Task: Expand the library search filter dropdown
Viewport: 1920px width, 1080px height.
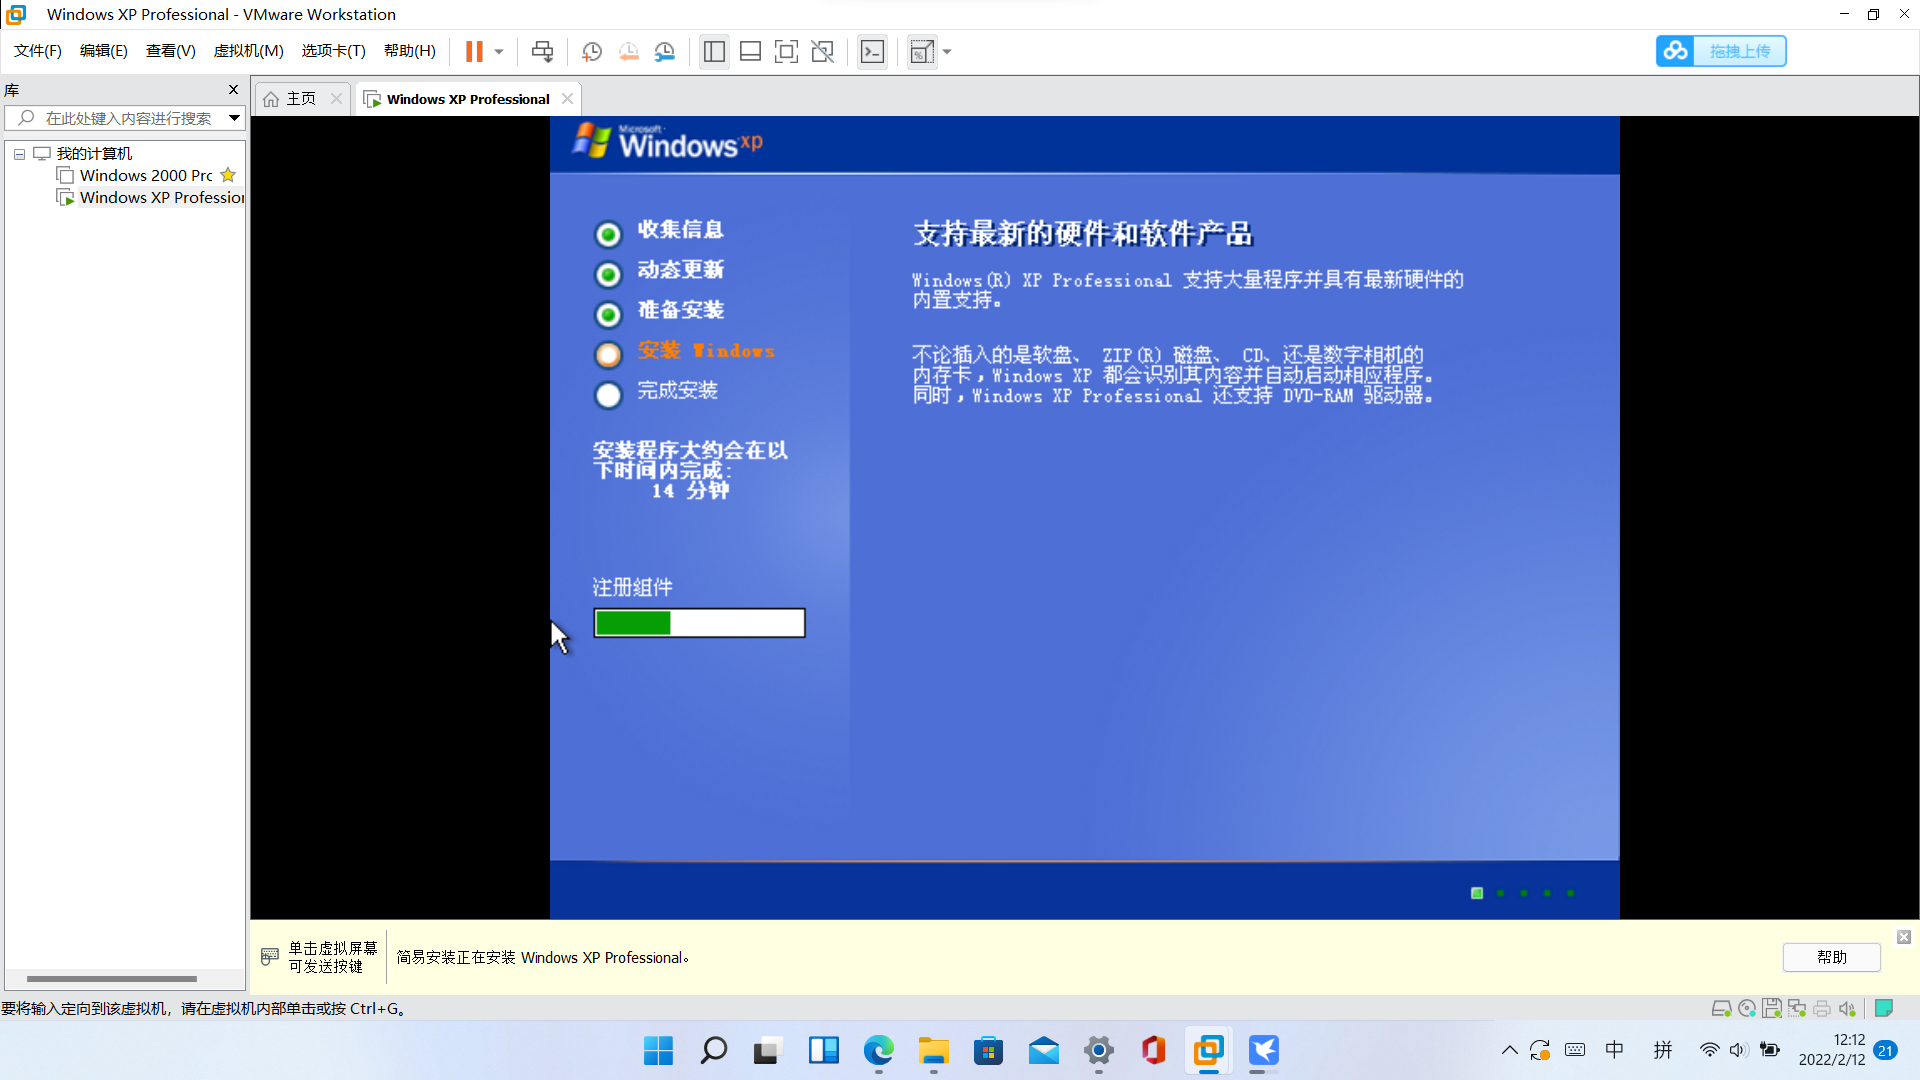Action: tap(234, 118)
